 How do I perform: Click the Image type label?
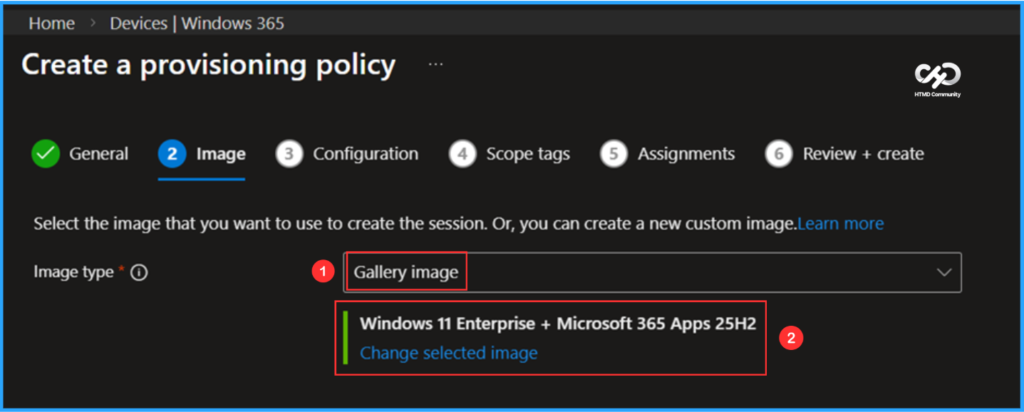[74, 272]
